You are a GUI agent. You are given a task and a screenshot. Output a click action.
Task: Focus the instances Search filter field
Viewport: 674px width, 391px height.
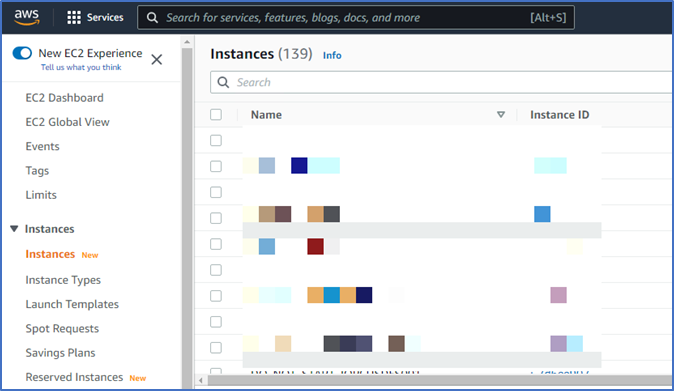click(441, 82)
